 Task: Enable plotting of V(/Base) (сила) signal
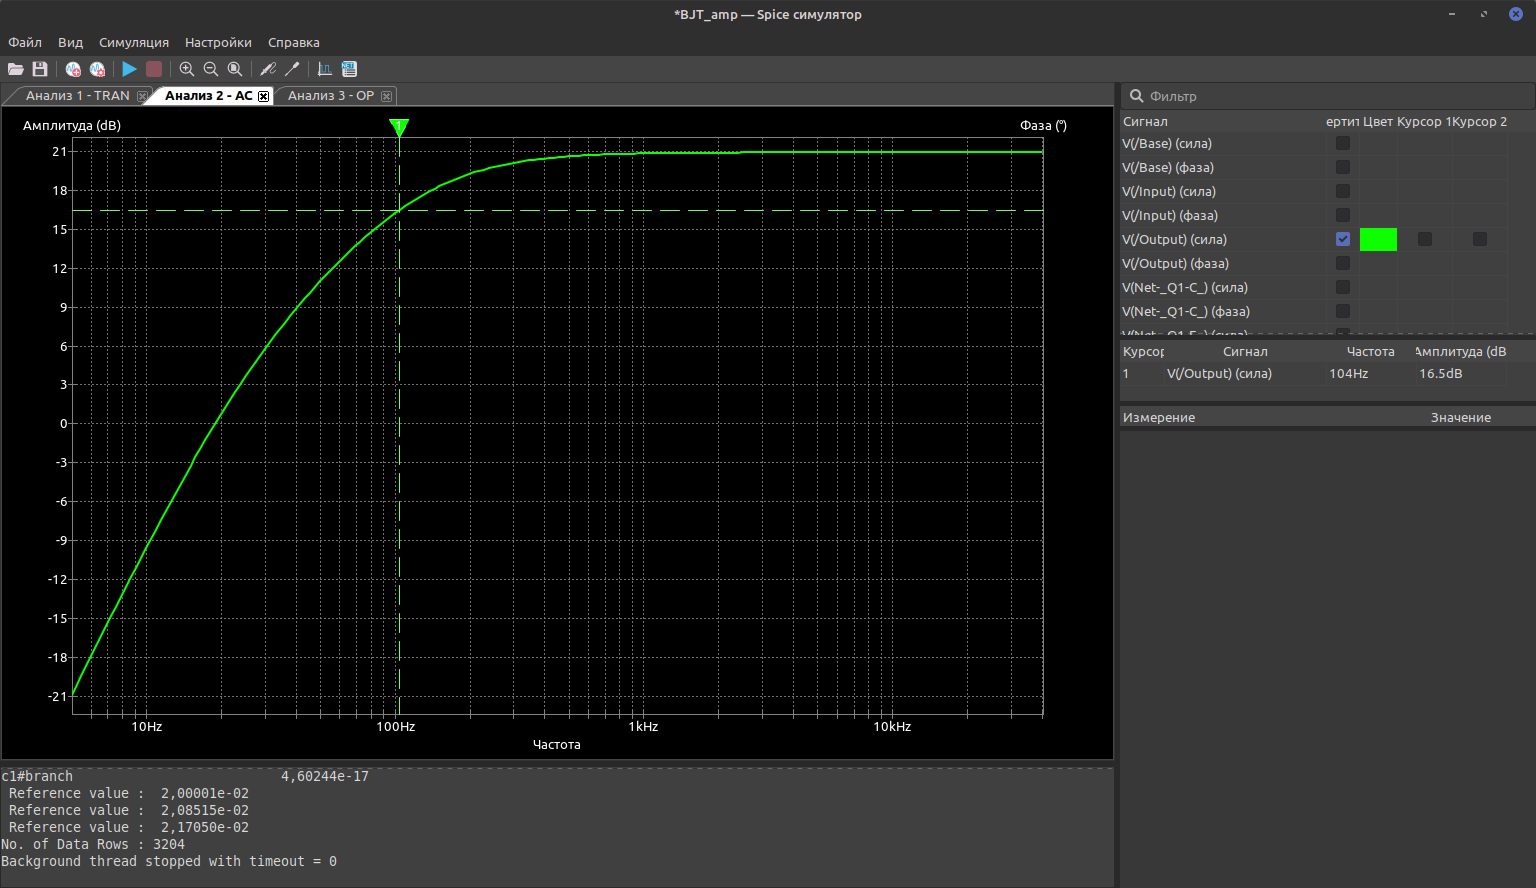(1343, 143)
